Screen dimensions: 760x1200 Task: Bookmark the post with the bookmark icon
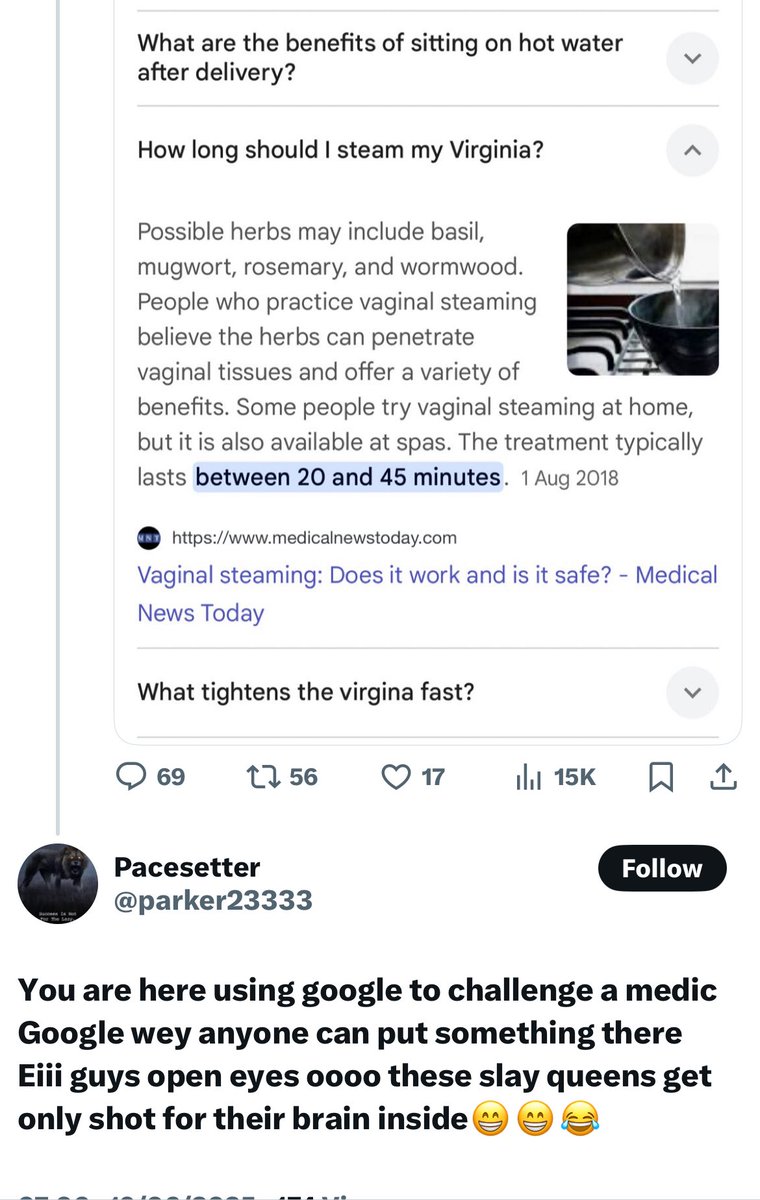pyautogui.click(x=661, y=777)
